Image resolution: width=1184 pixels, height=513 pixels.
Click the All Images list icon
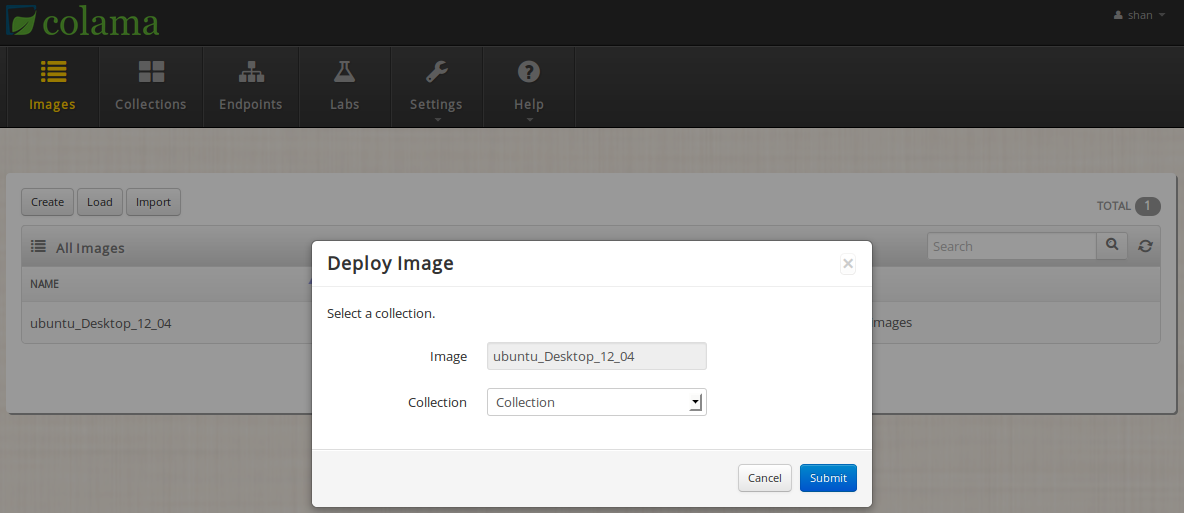pos(38,246)
